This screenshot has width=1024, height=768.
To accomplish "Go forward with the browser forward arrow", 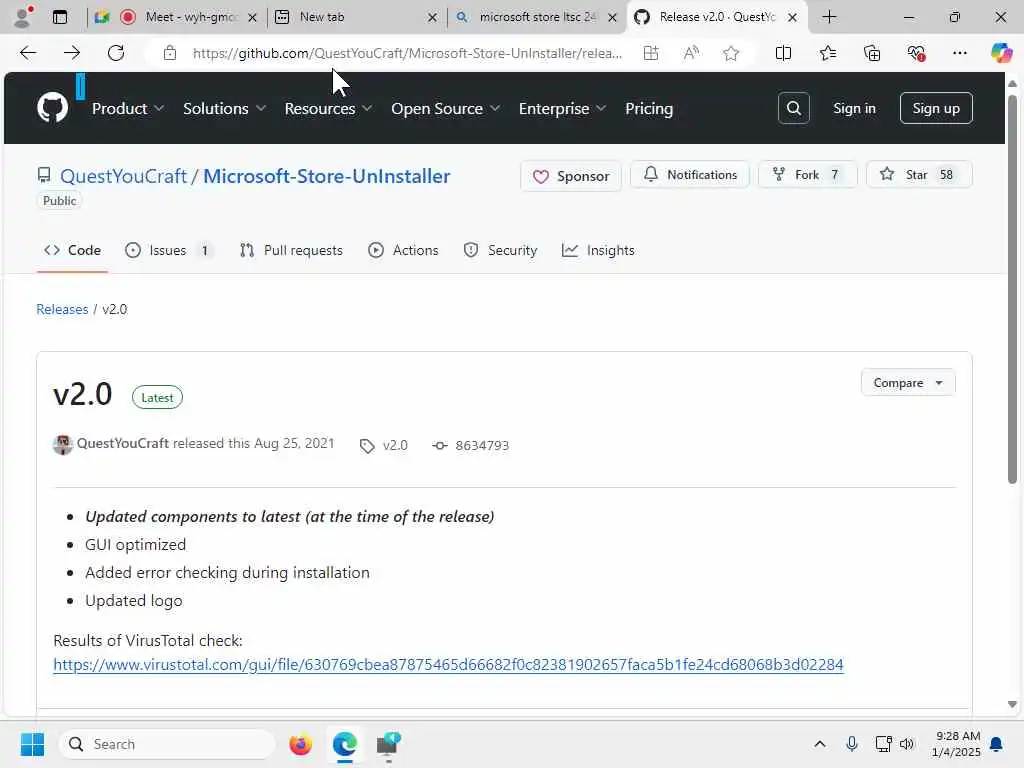I will 72,53.
